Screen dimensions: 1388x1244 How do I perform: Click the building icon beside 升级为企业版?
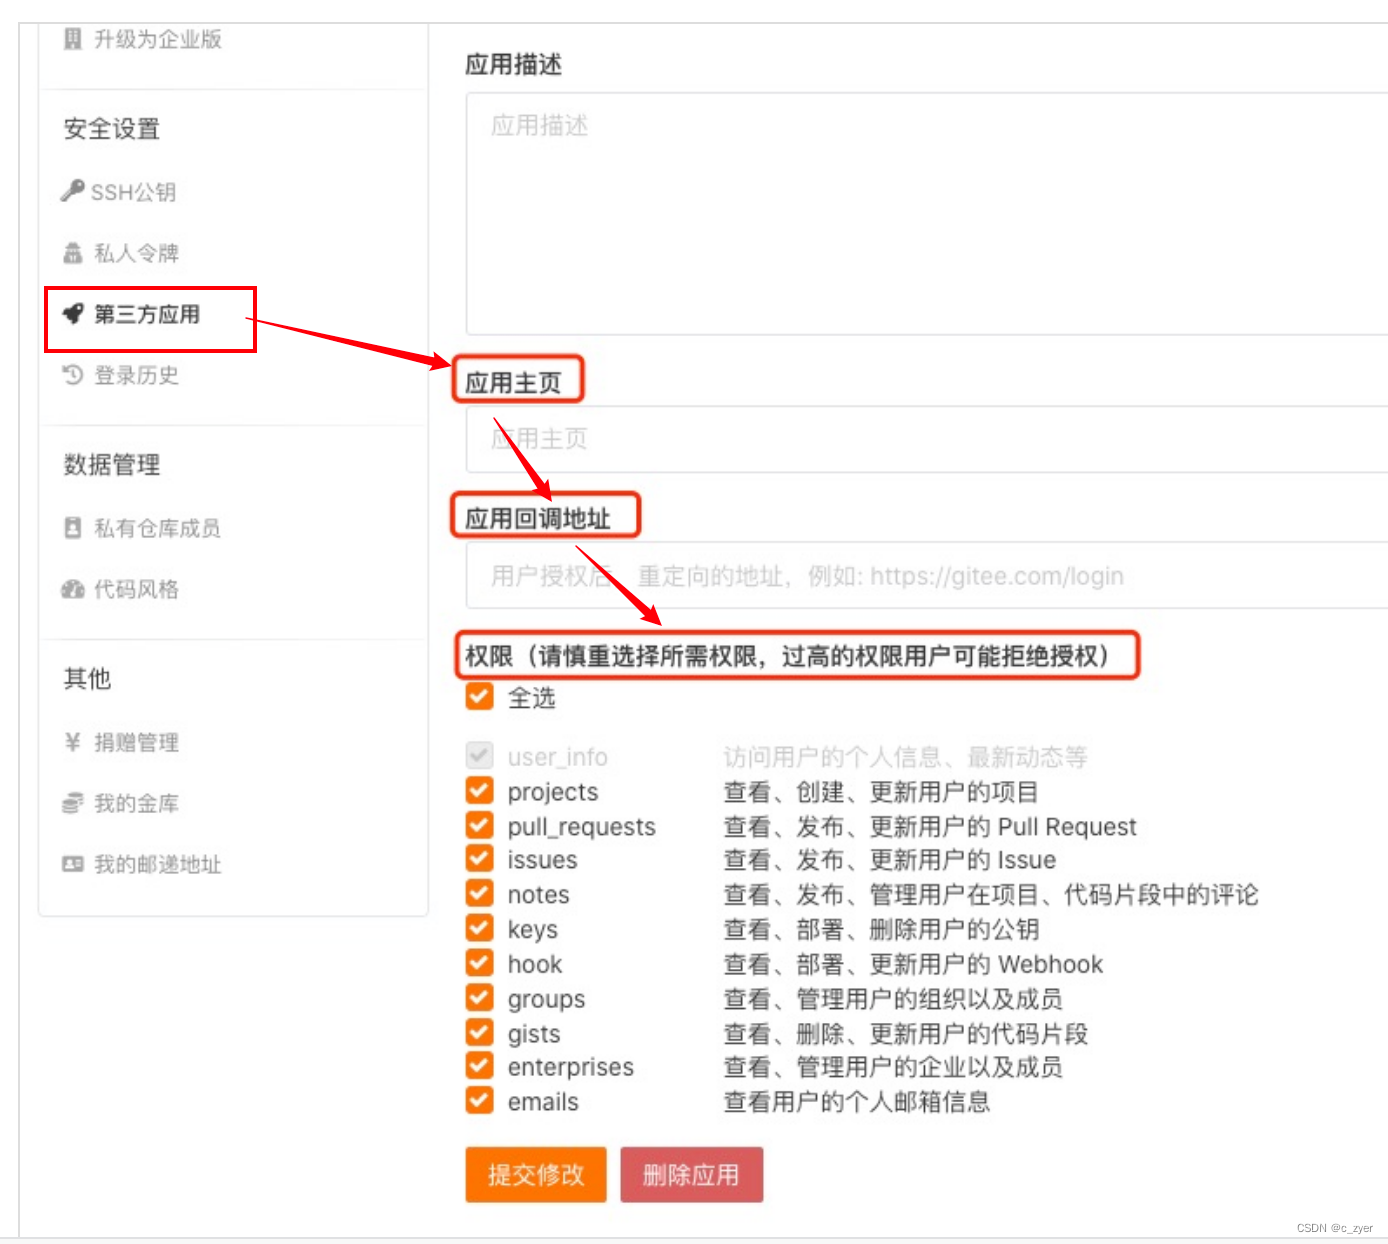pos(72,39)
